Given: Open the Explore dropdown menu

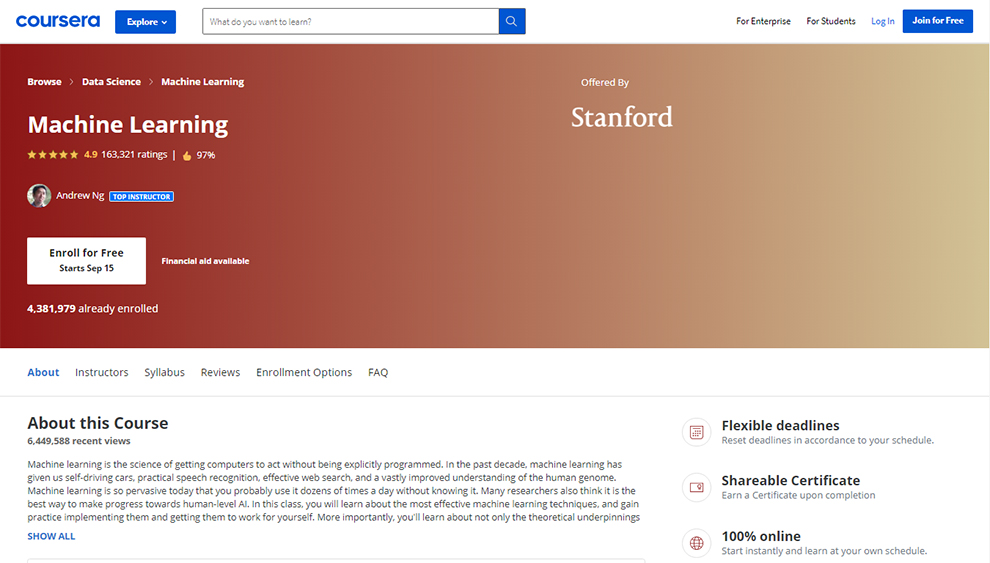Looking at the screenshot, I should point(145,22).
